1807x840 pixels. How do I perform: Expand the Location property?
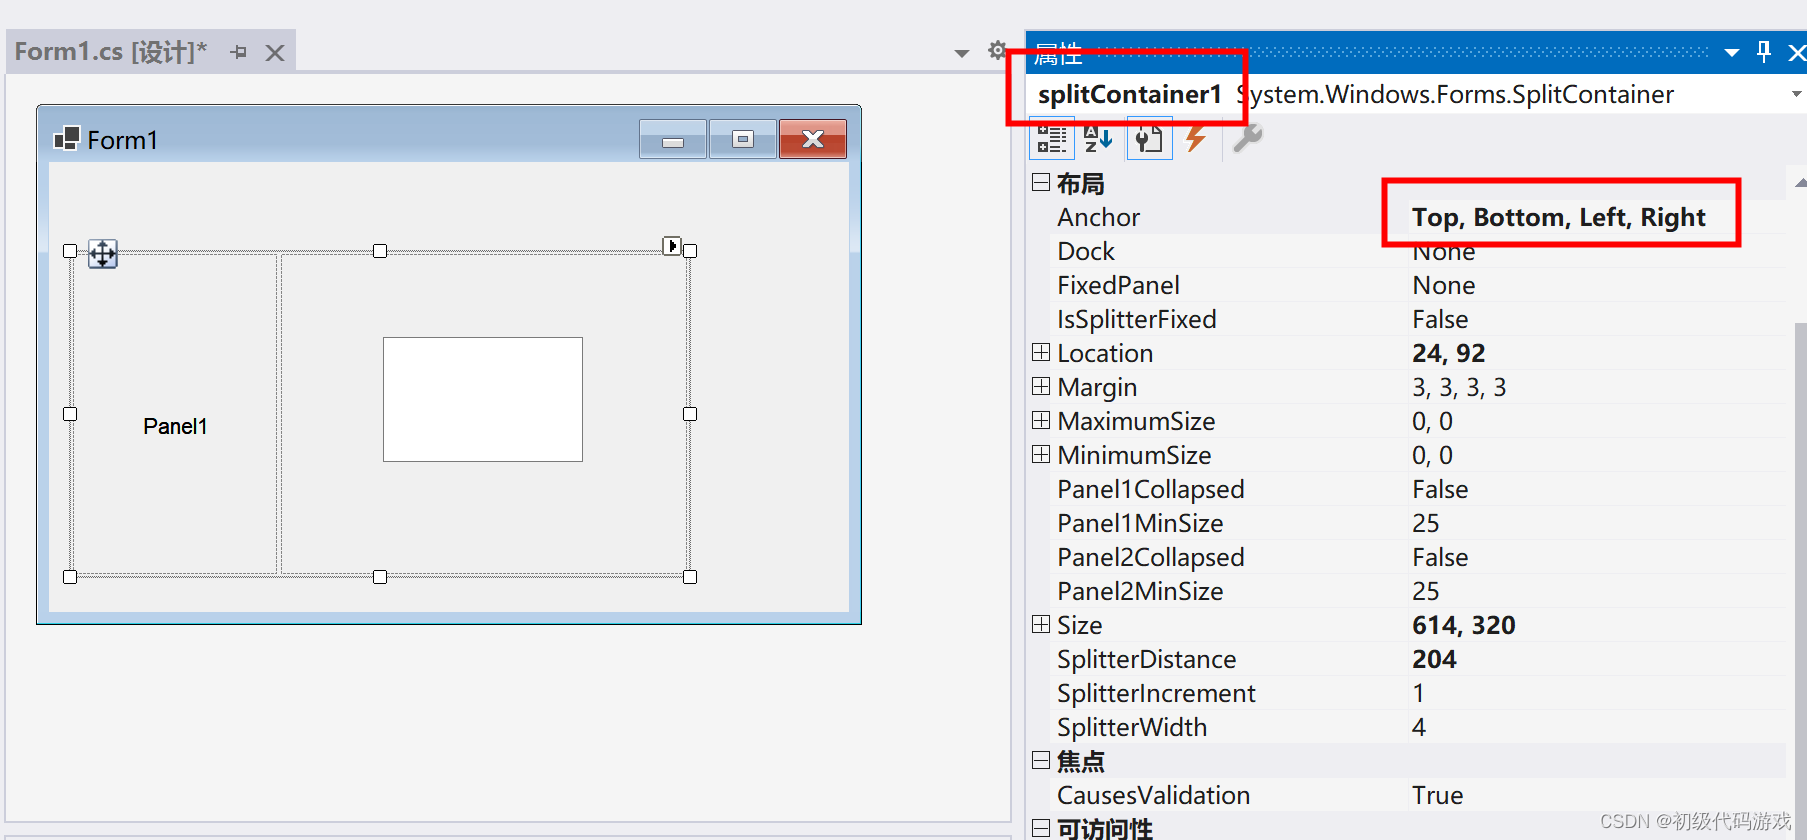click(1041, 353)
